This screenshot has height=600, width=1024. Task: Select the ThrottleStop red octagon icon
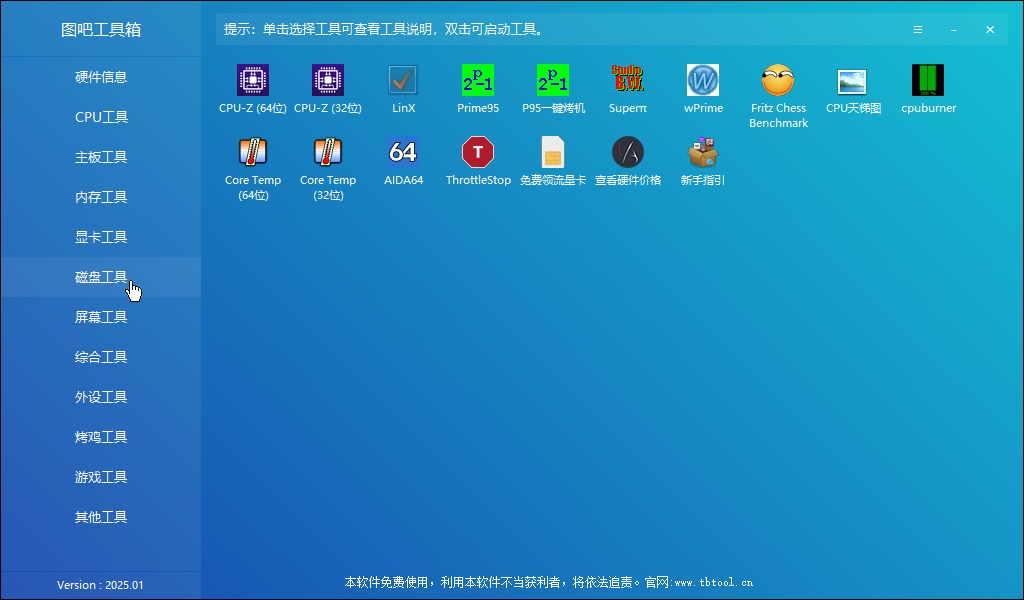pos(478,152)
